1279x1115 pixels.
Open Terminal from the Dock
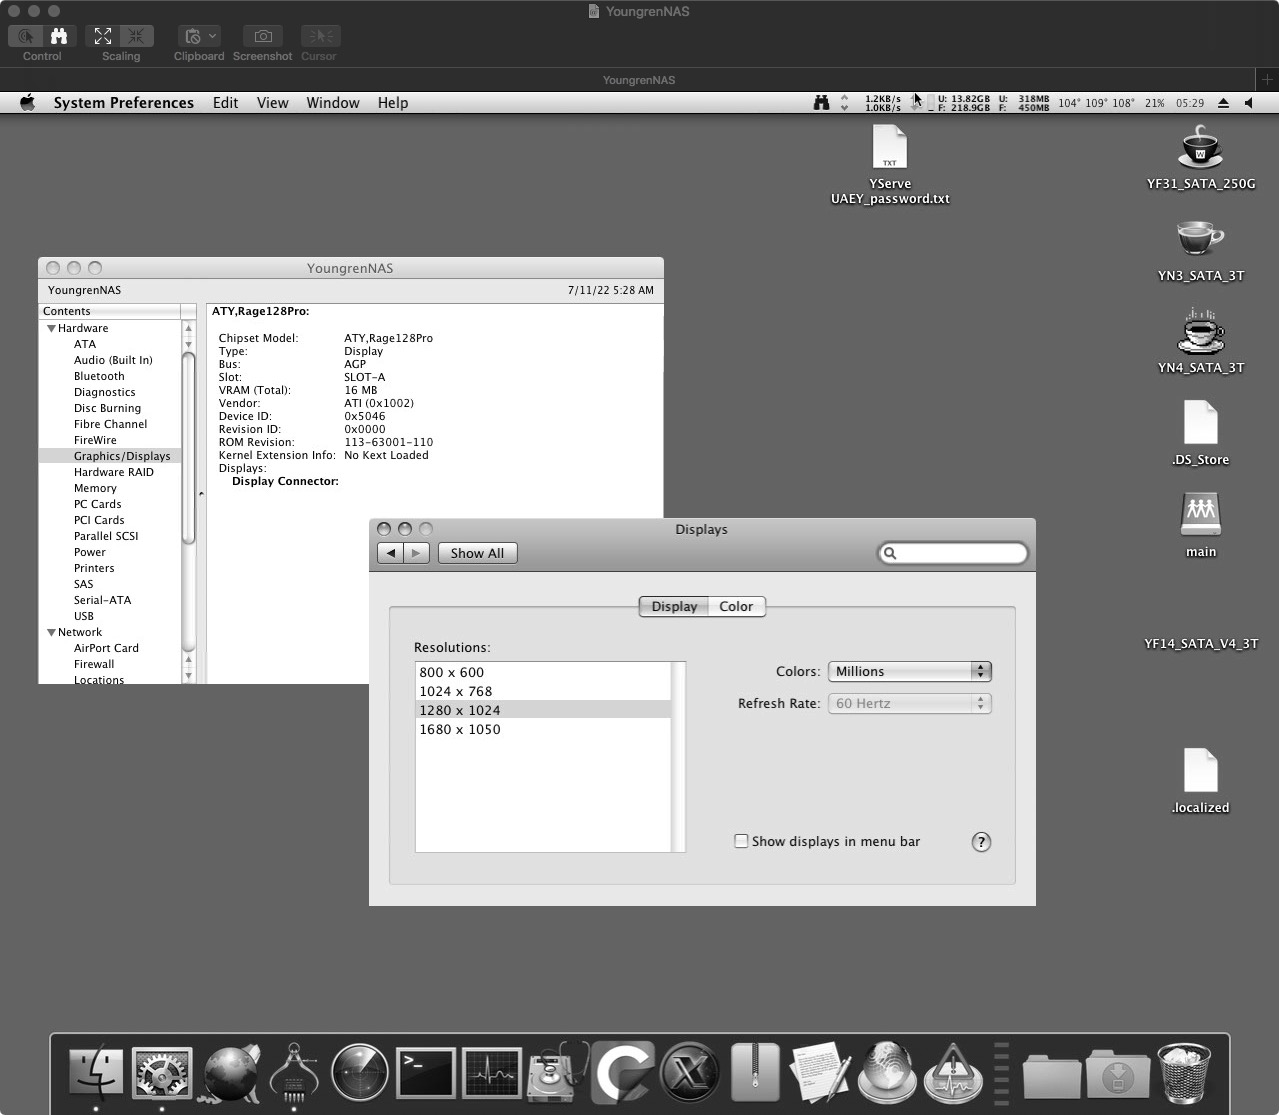[x=426, y=1072]
